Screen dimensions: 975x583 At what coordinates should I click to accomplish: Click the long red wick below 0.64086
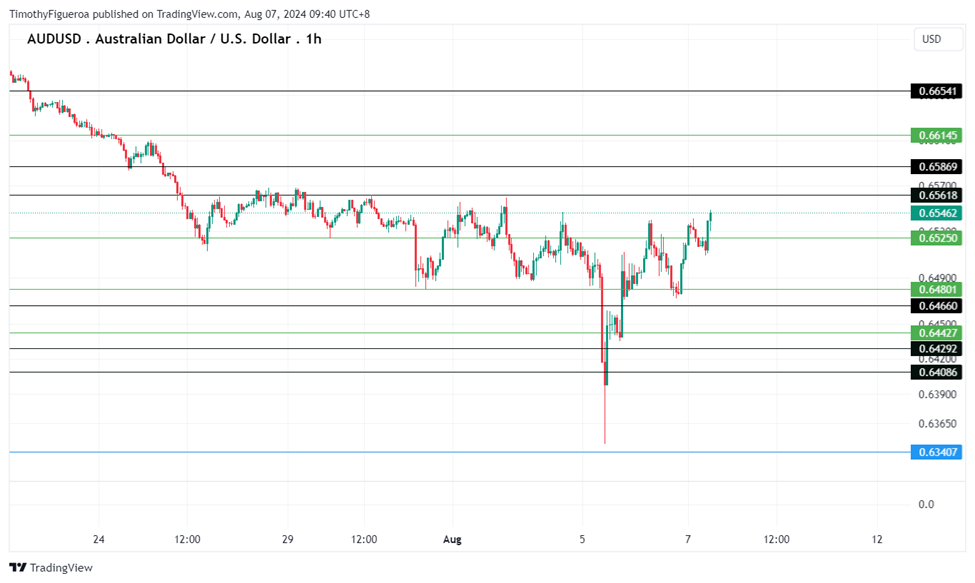click(605, 415)
